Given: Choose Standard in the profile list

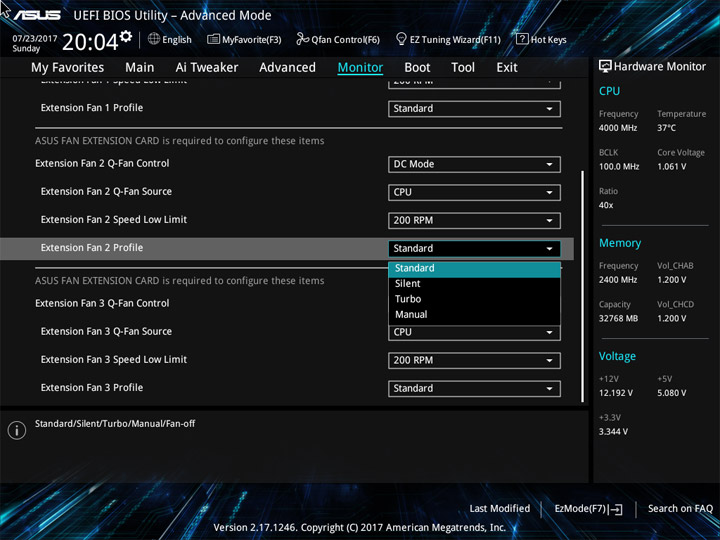Looking at the screenshot, I should [474, 268].
